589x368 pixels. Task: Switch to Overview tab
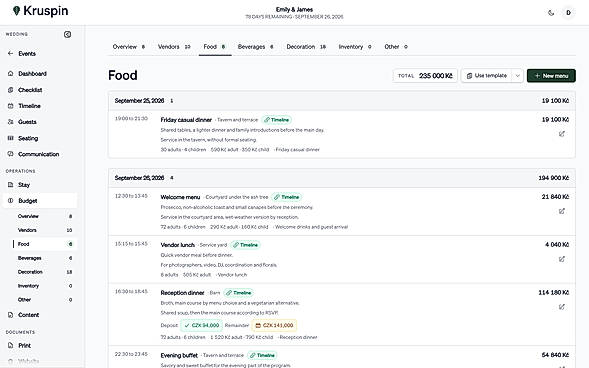tap(129, 47)
